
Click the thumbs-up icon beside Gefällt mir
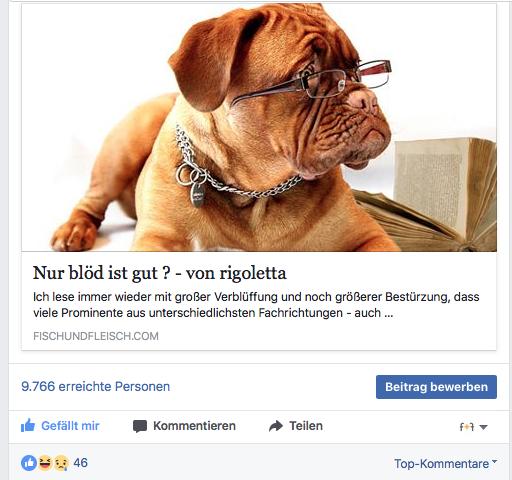pos(28,426)
